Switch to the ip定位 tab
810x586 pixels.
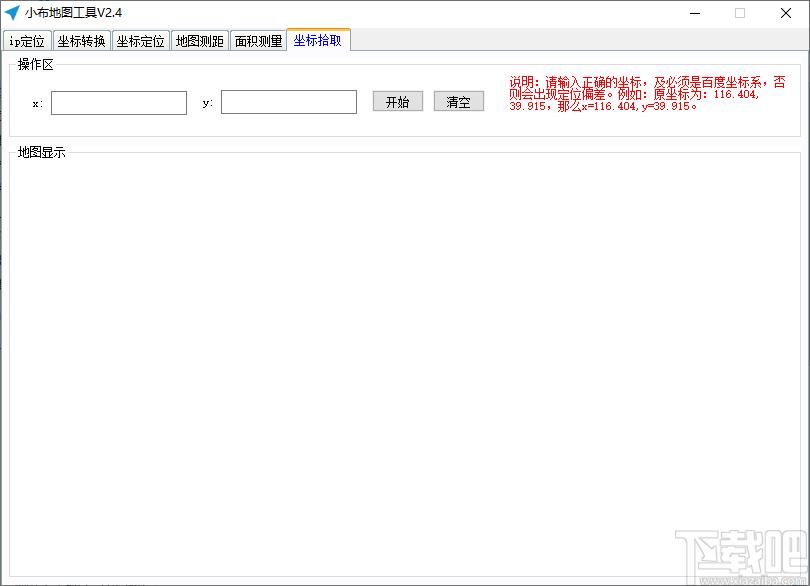tap(27, 41)
